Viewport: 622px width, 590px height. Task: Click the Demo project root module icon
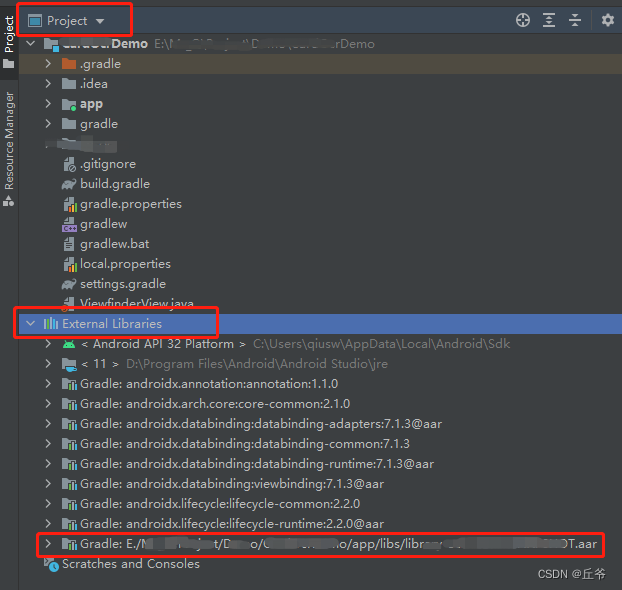51,44
